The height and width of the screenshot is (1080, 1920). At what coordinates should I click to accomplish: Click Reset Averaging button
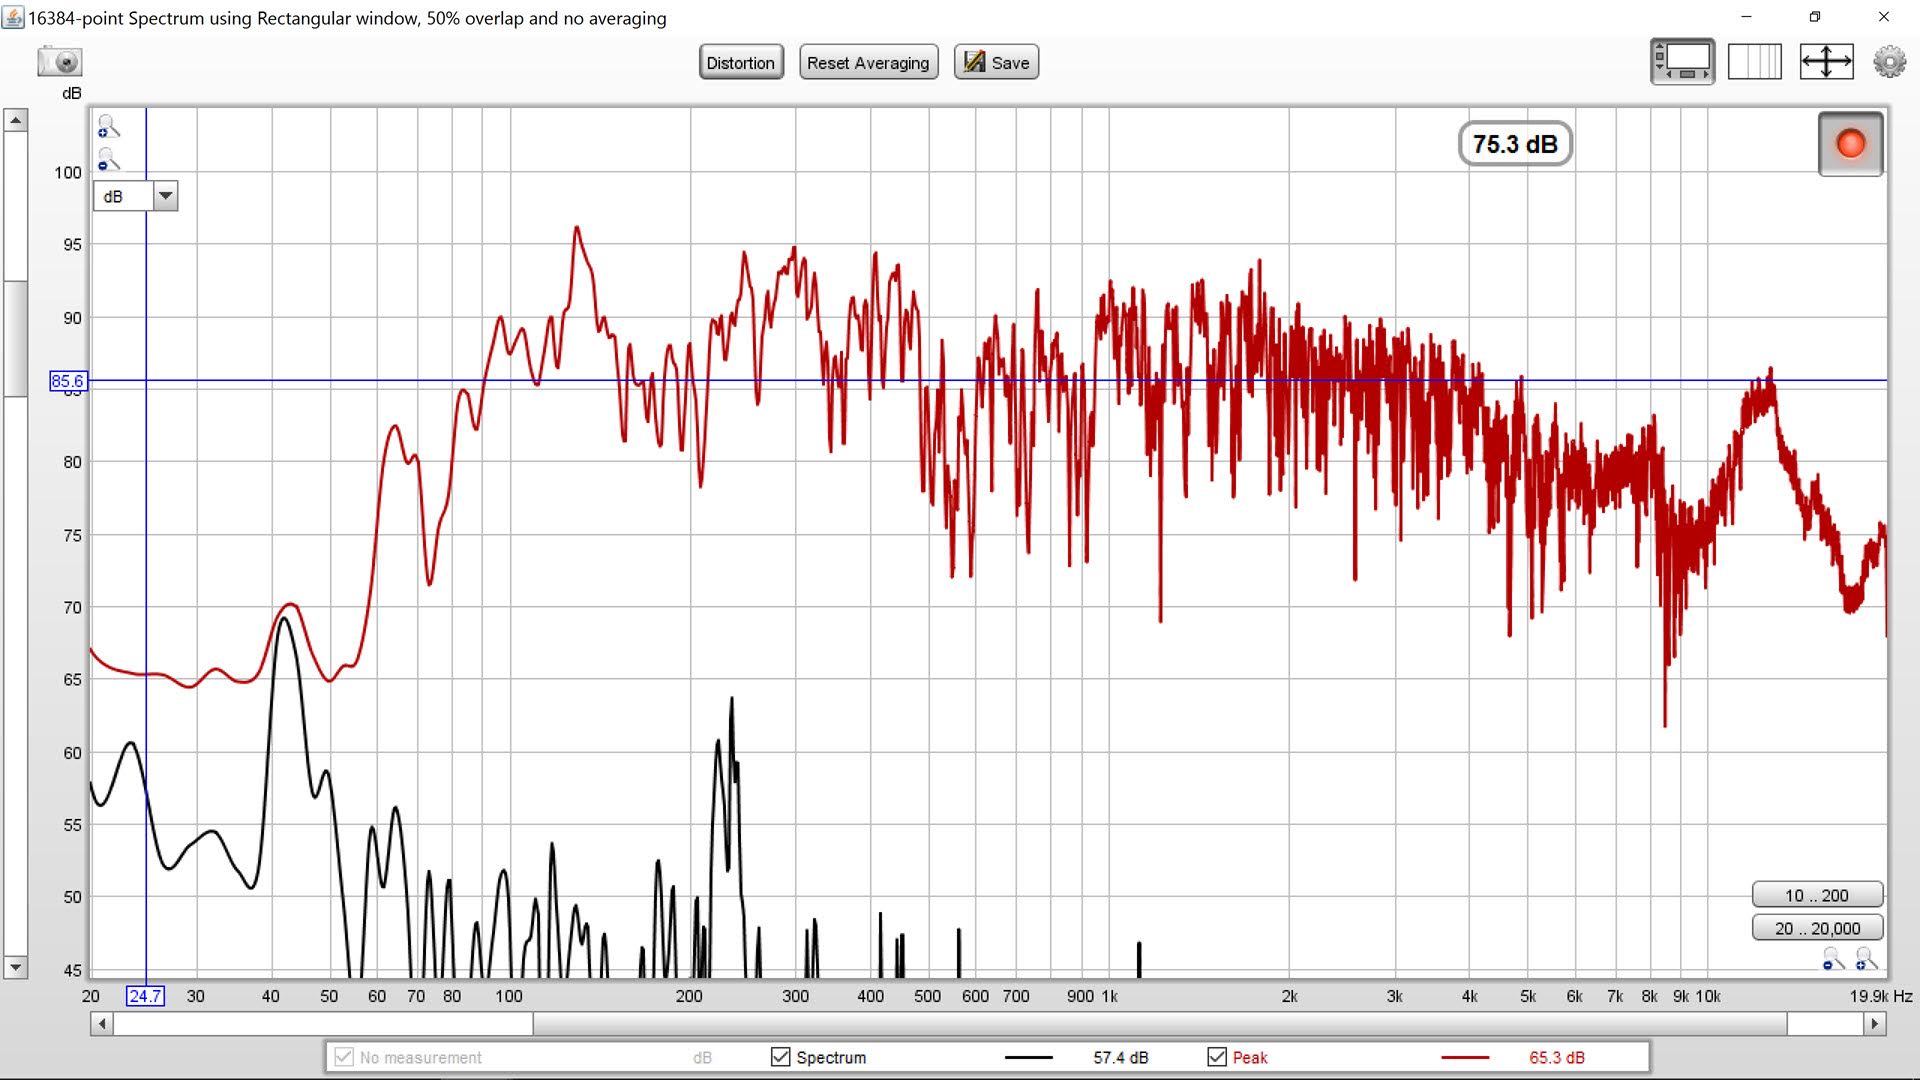click(868, 62)
